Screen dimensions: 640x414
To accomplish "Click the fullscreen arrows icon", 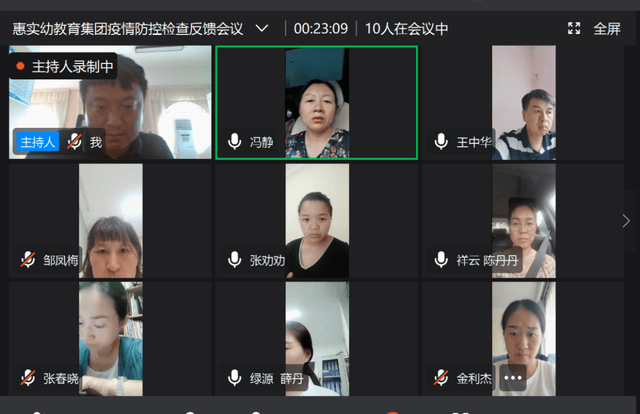I will (x=574, y=29).
